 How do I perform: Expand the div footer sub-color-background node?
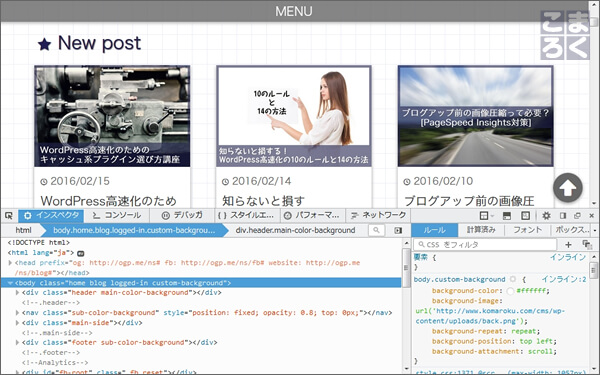17,342
